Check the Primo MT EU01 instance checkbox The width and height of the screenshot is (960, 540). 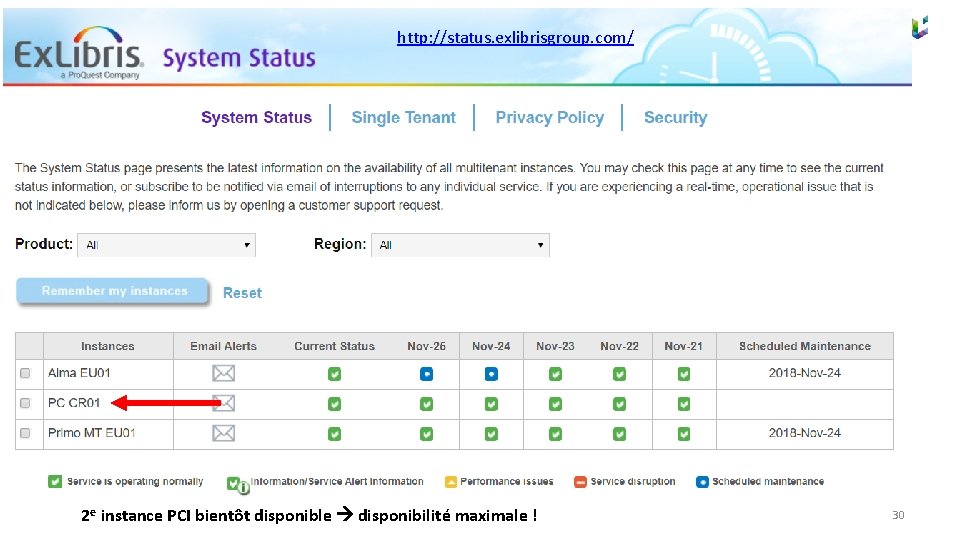tap(25, 433)
